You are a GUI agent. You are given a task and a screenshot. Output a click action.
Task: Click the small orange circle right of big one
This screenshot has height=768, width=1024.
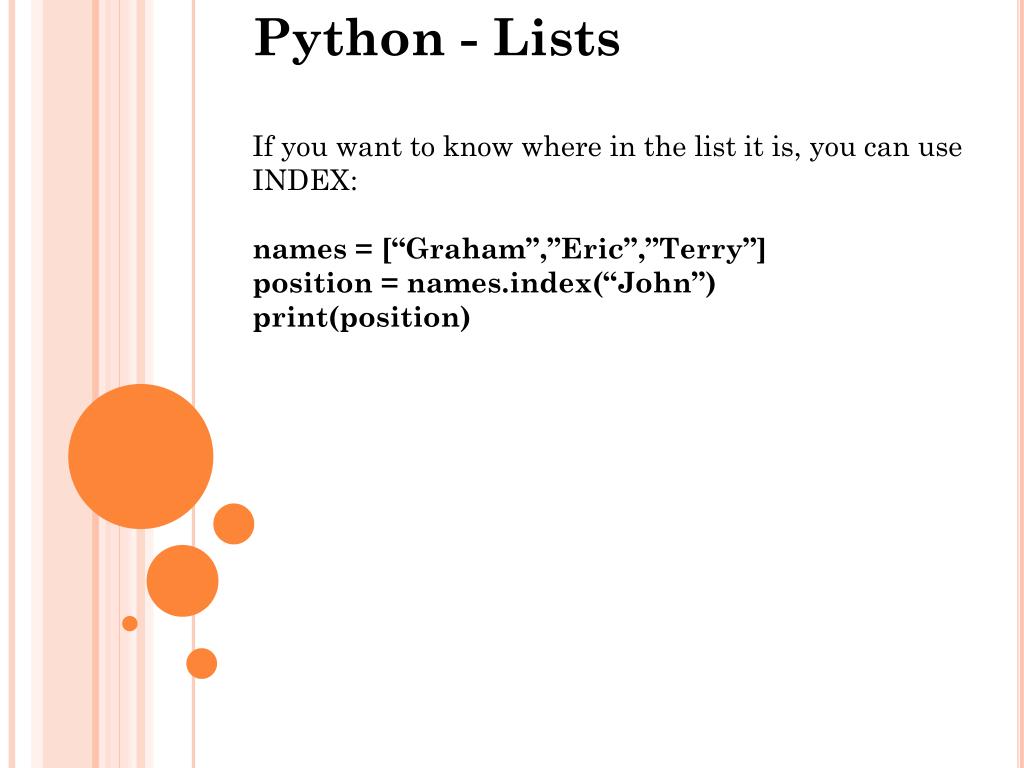click(234, 524)
